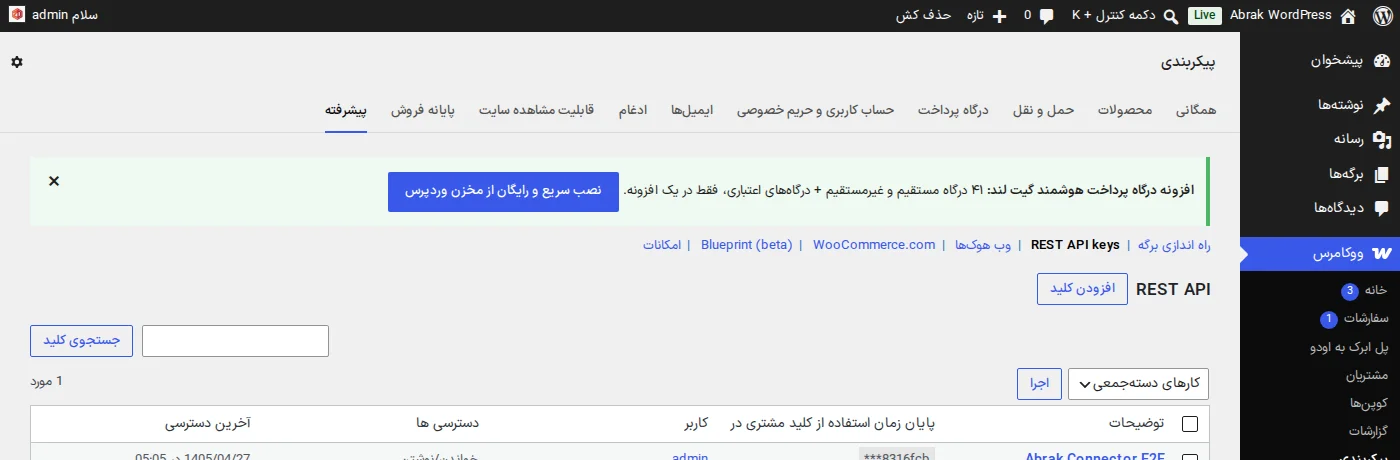Switch to the ادغام tab
Screen dimensions: 1400x460
pos(632,110)
